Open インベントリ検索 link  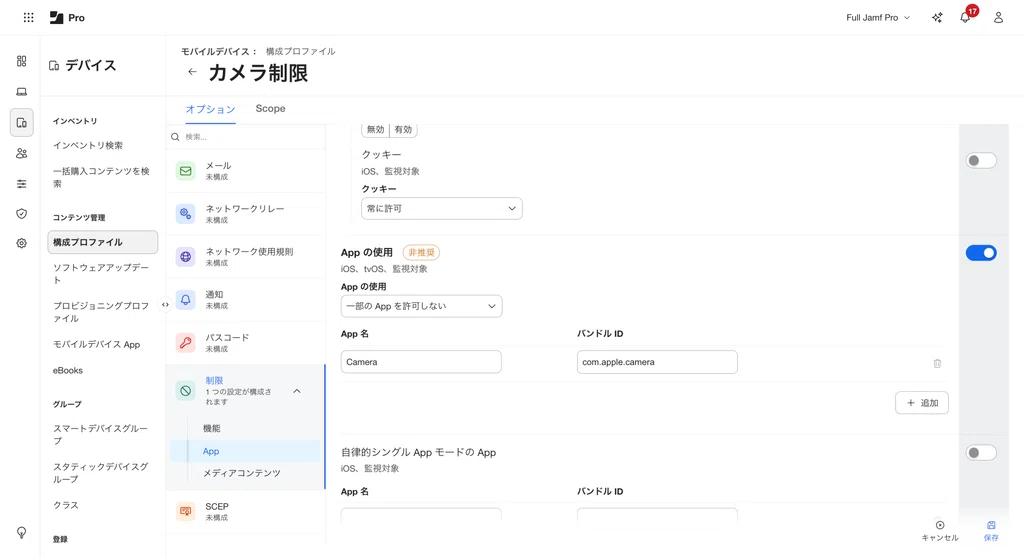point(88,145)
